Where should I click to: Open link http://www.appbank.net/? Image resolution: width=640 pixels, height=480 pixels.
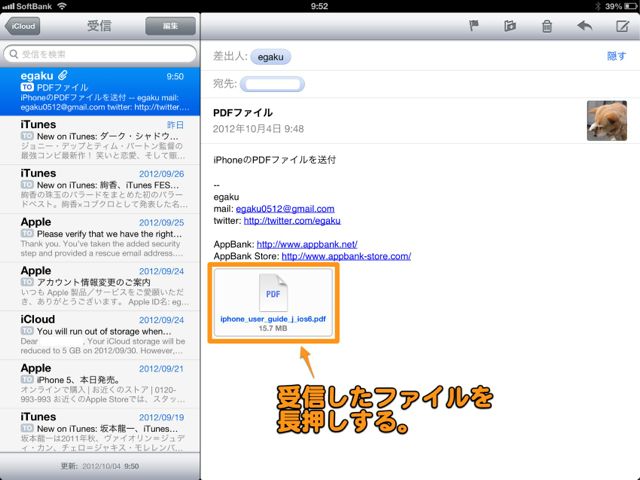[x=307, y=244]
